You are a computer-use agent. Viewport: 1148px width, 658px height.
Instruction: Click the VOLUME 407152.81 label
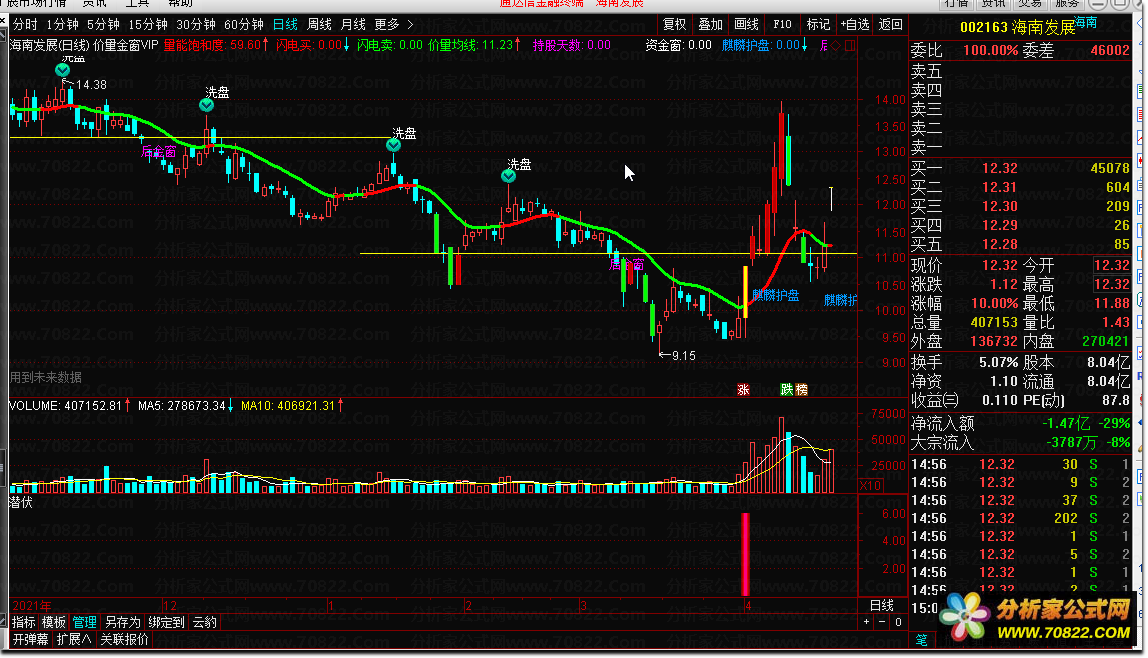70,405
